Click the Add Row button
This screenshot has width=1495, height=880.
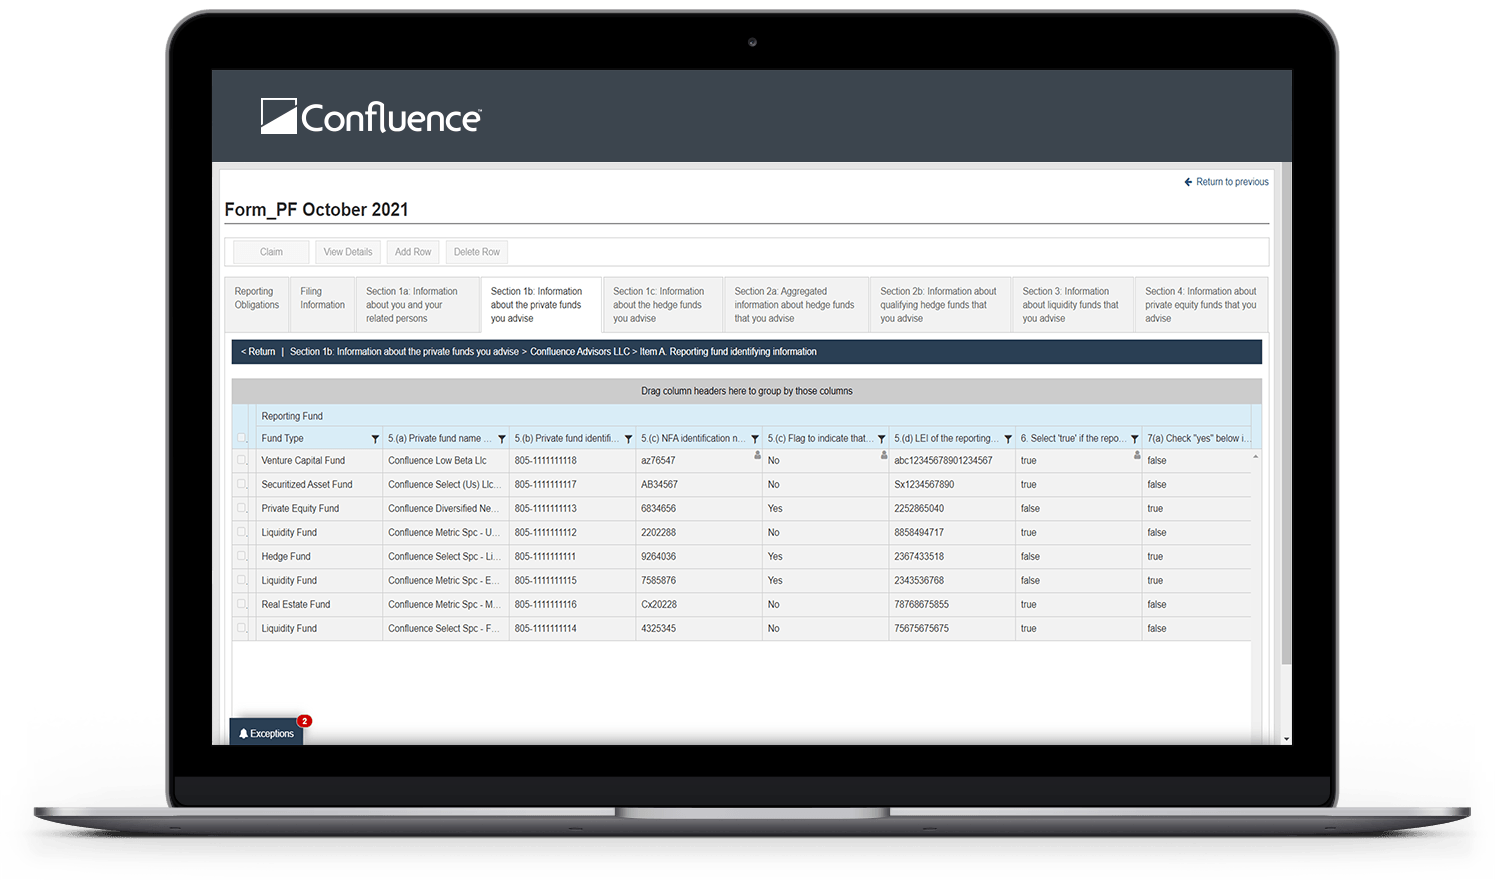[413, 252]
